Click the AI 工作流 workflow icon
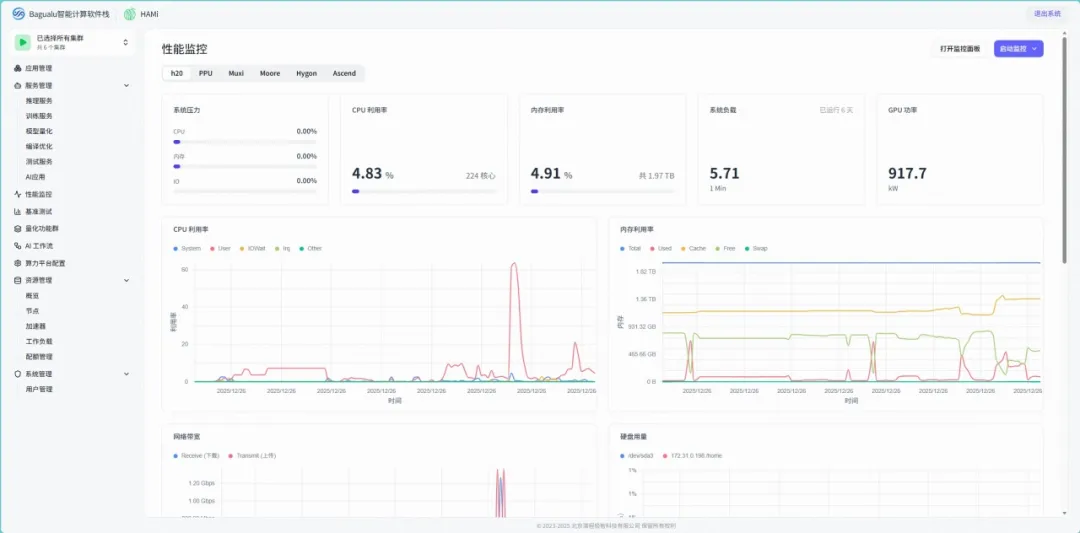Viewport: 1080px width, 533px height. [x=17, y=246]
